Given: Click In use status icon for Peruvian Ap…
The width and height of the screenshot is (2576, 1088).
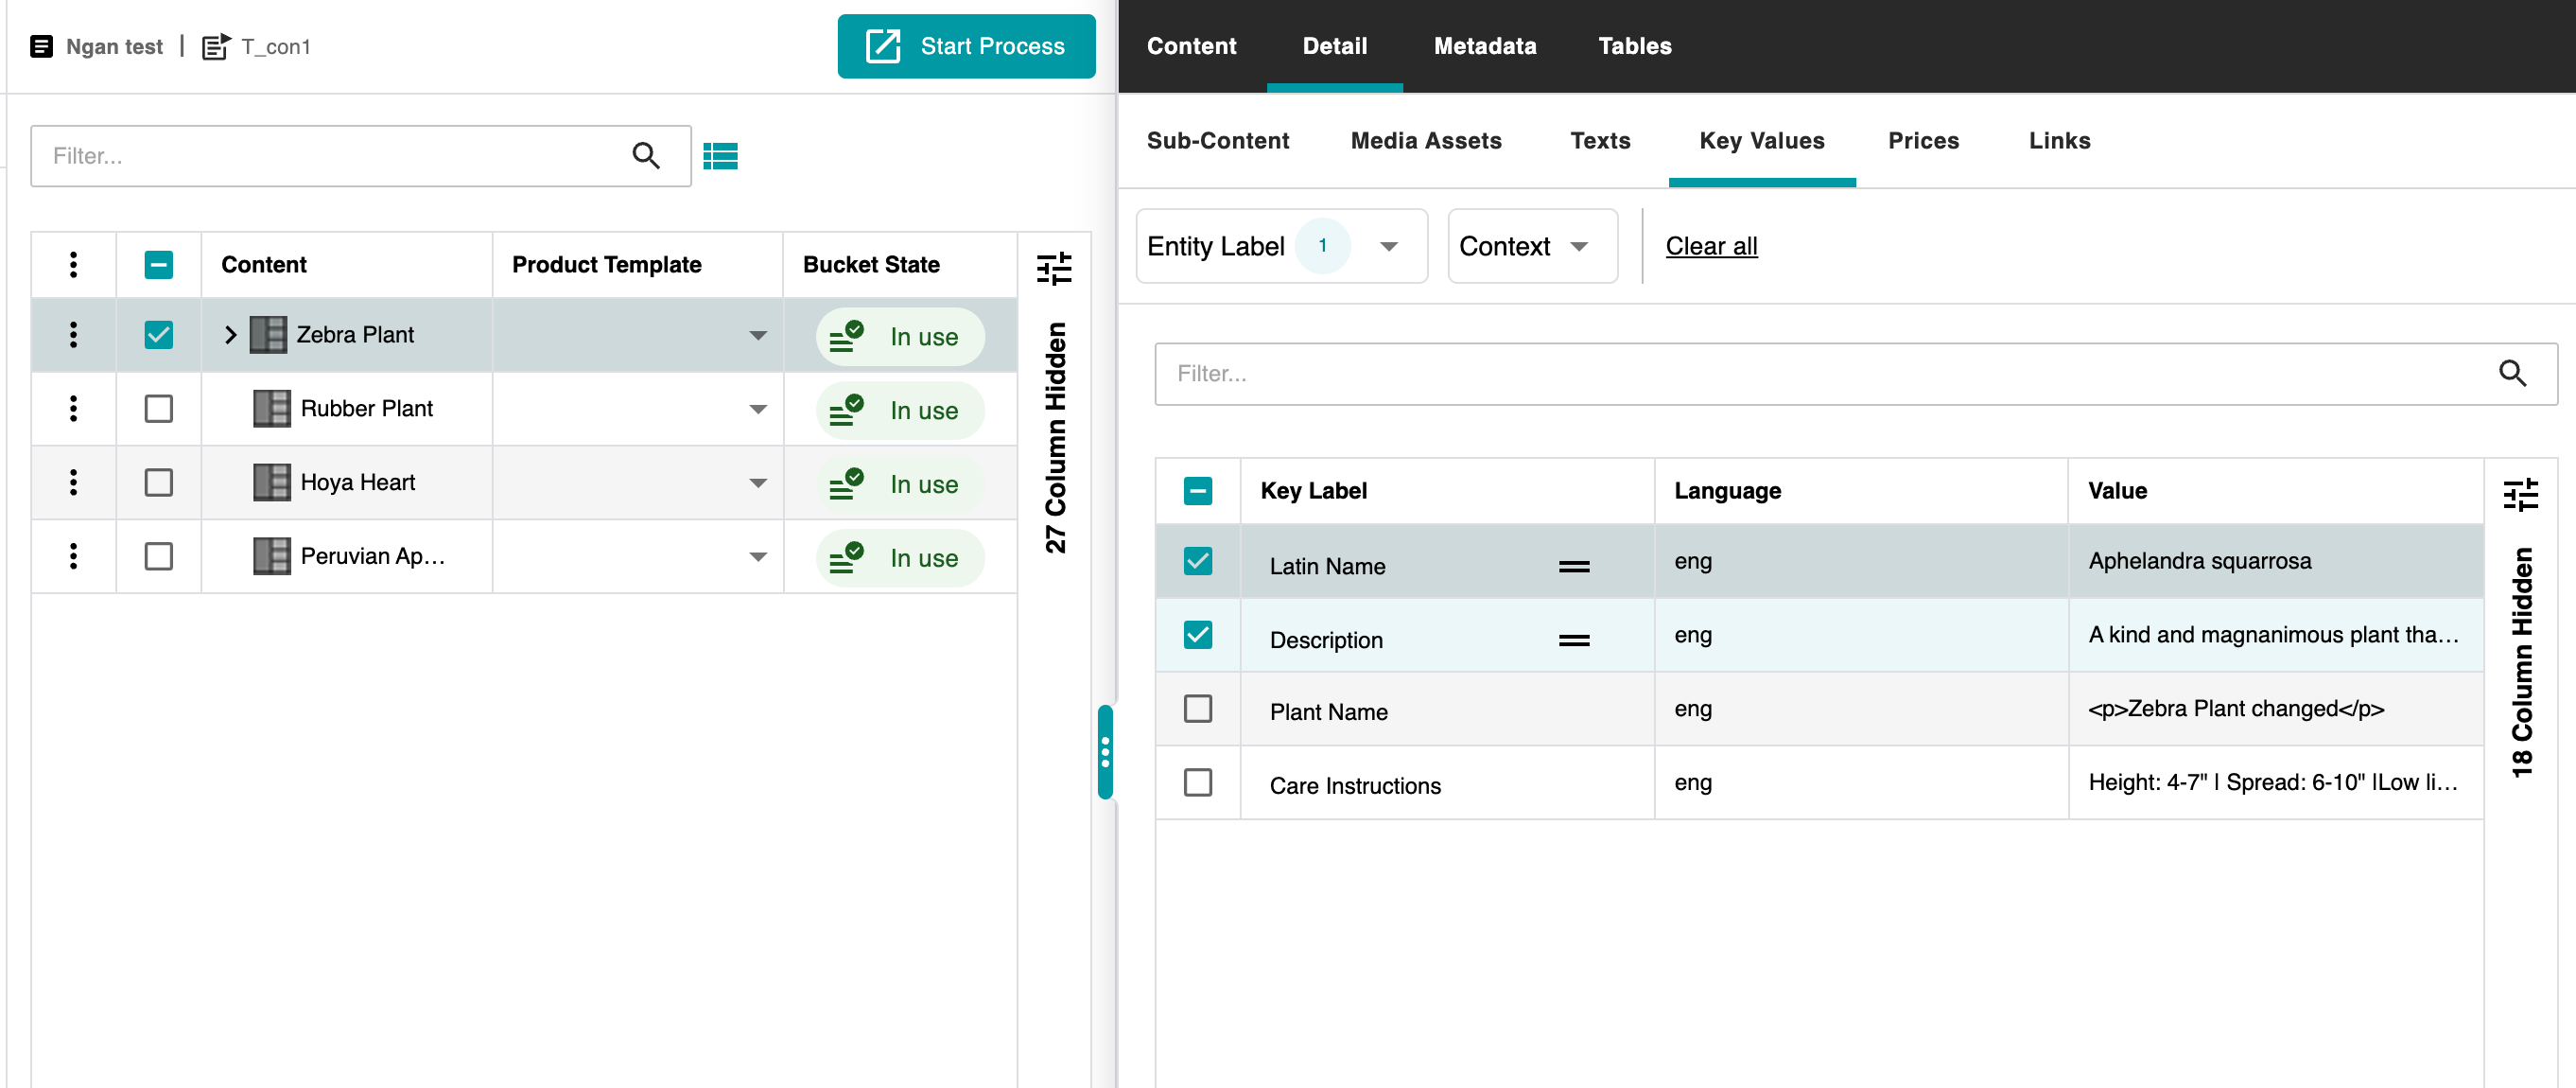Looking at the screenshot, I should point(846,558).
